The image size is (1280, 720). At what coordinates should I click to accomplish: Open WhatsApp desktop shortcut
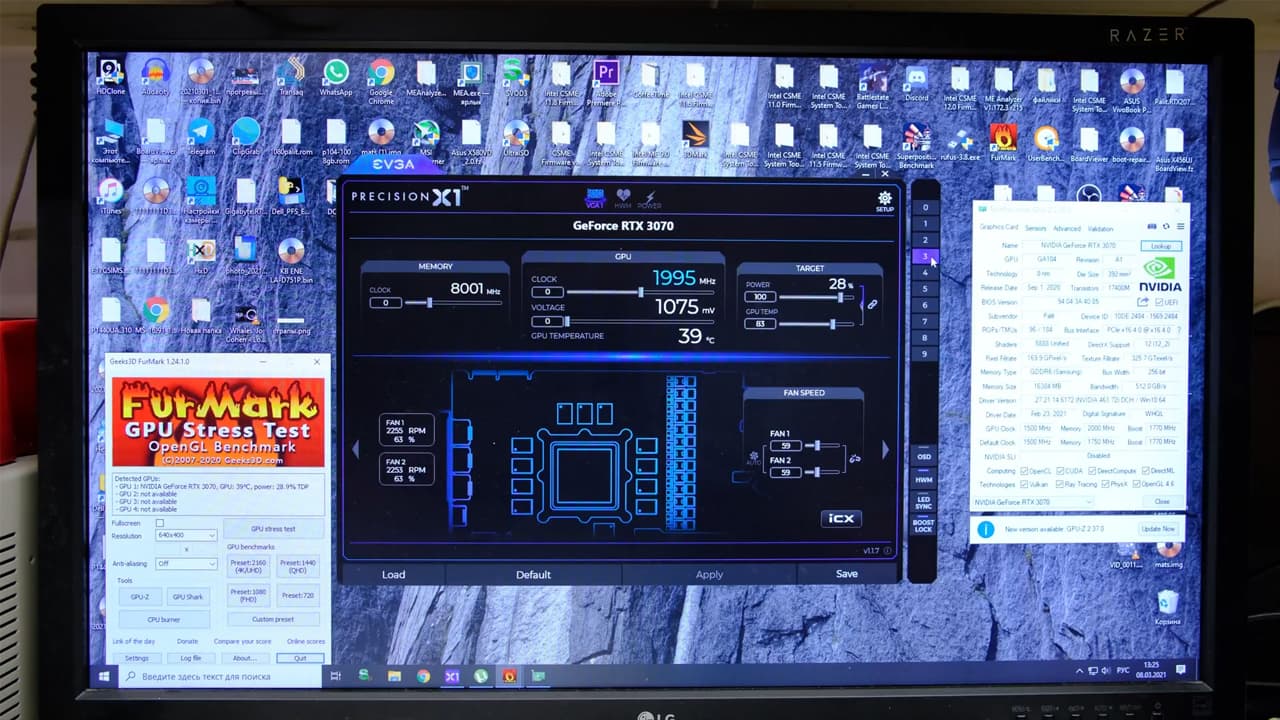[x=336, y=78]
